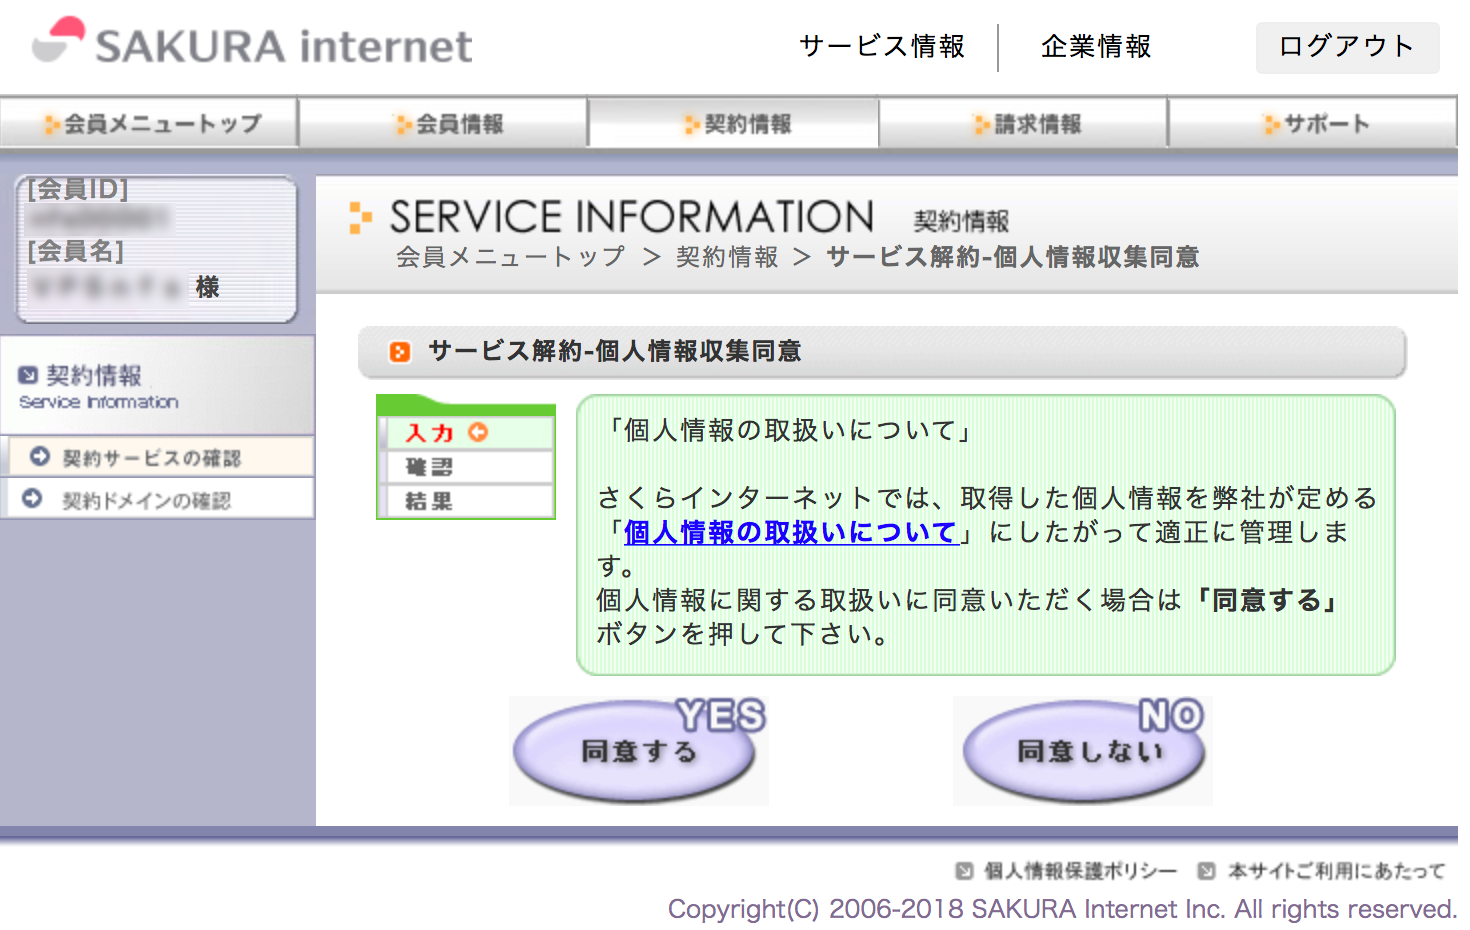Click the ログアウト button

[1347, 47]
